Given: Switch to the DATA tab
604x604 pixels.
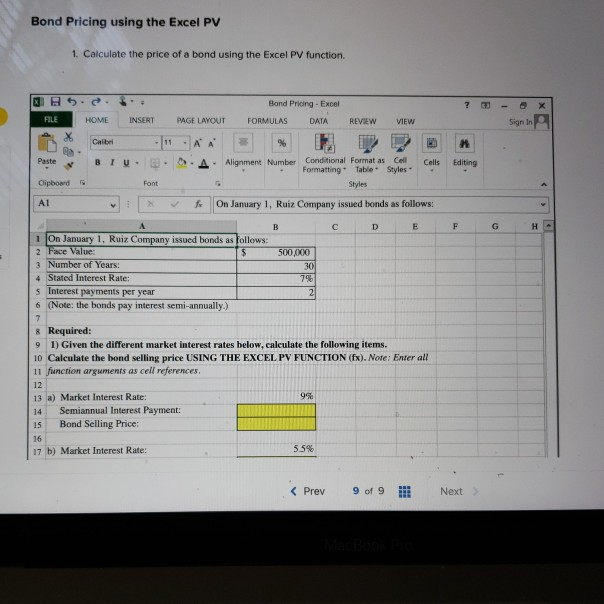Looking at the screenshot, I should point(319,121).
